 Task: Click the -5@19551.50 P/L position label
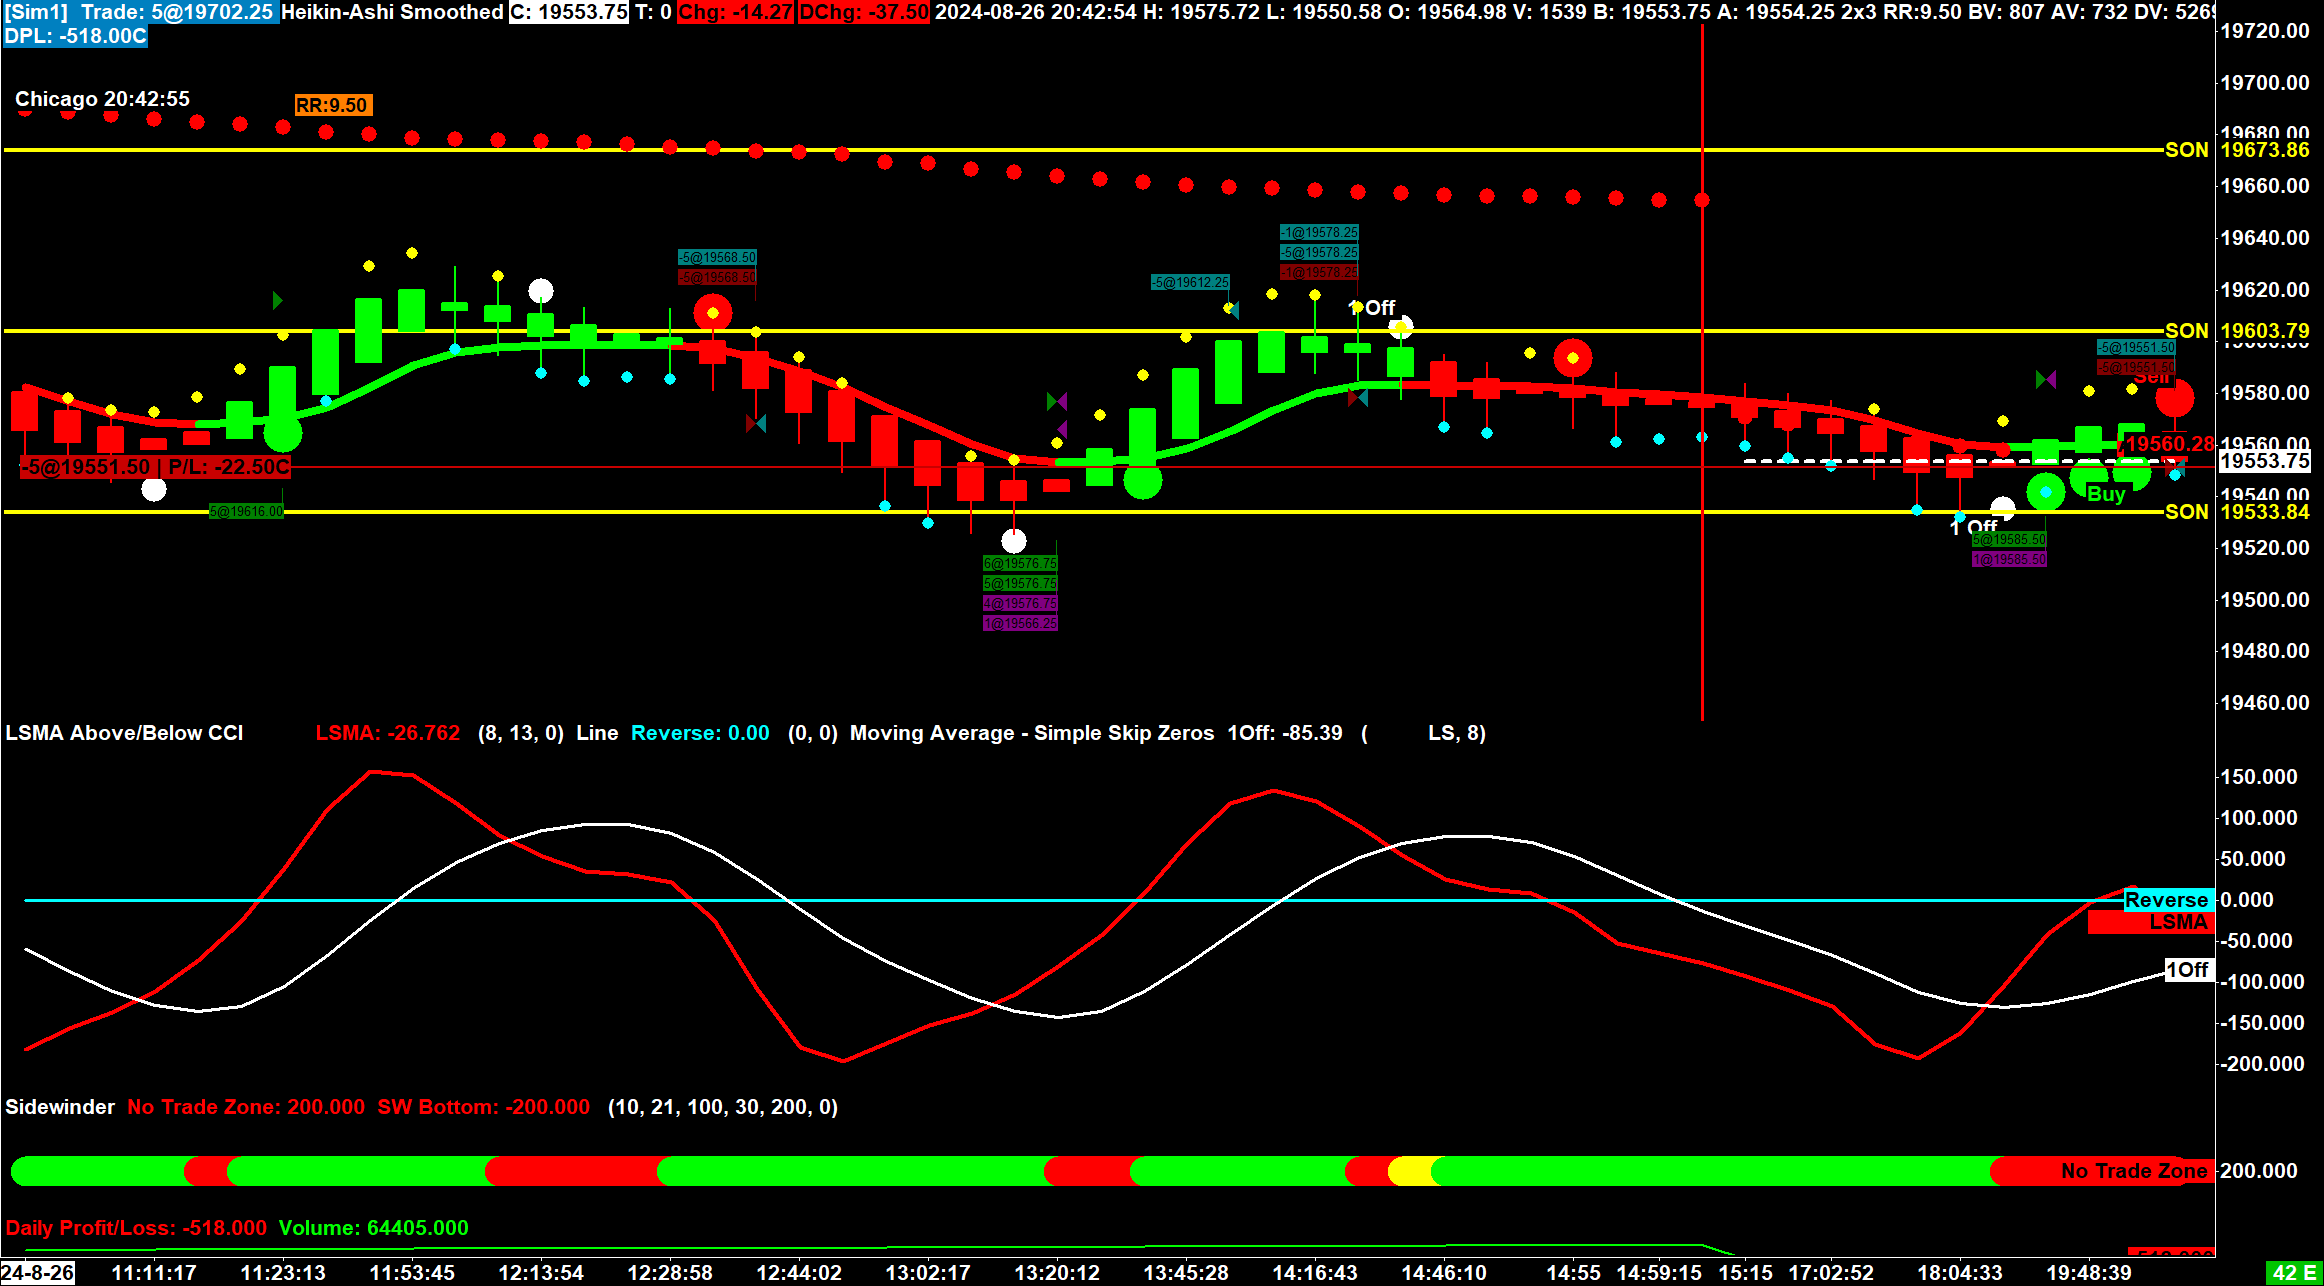point(156,467)
